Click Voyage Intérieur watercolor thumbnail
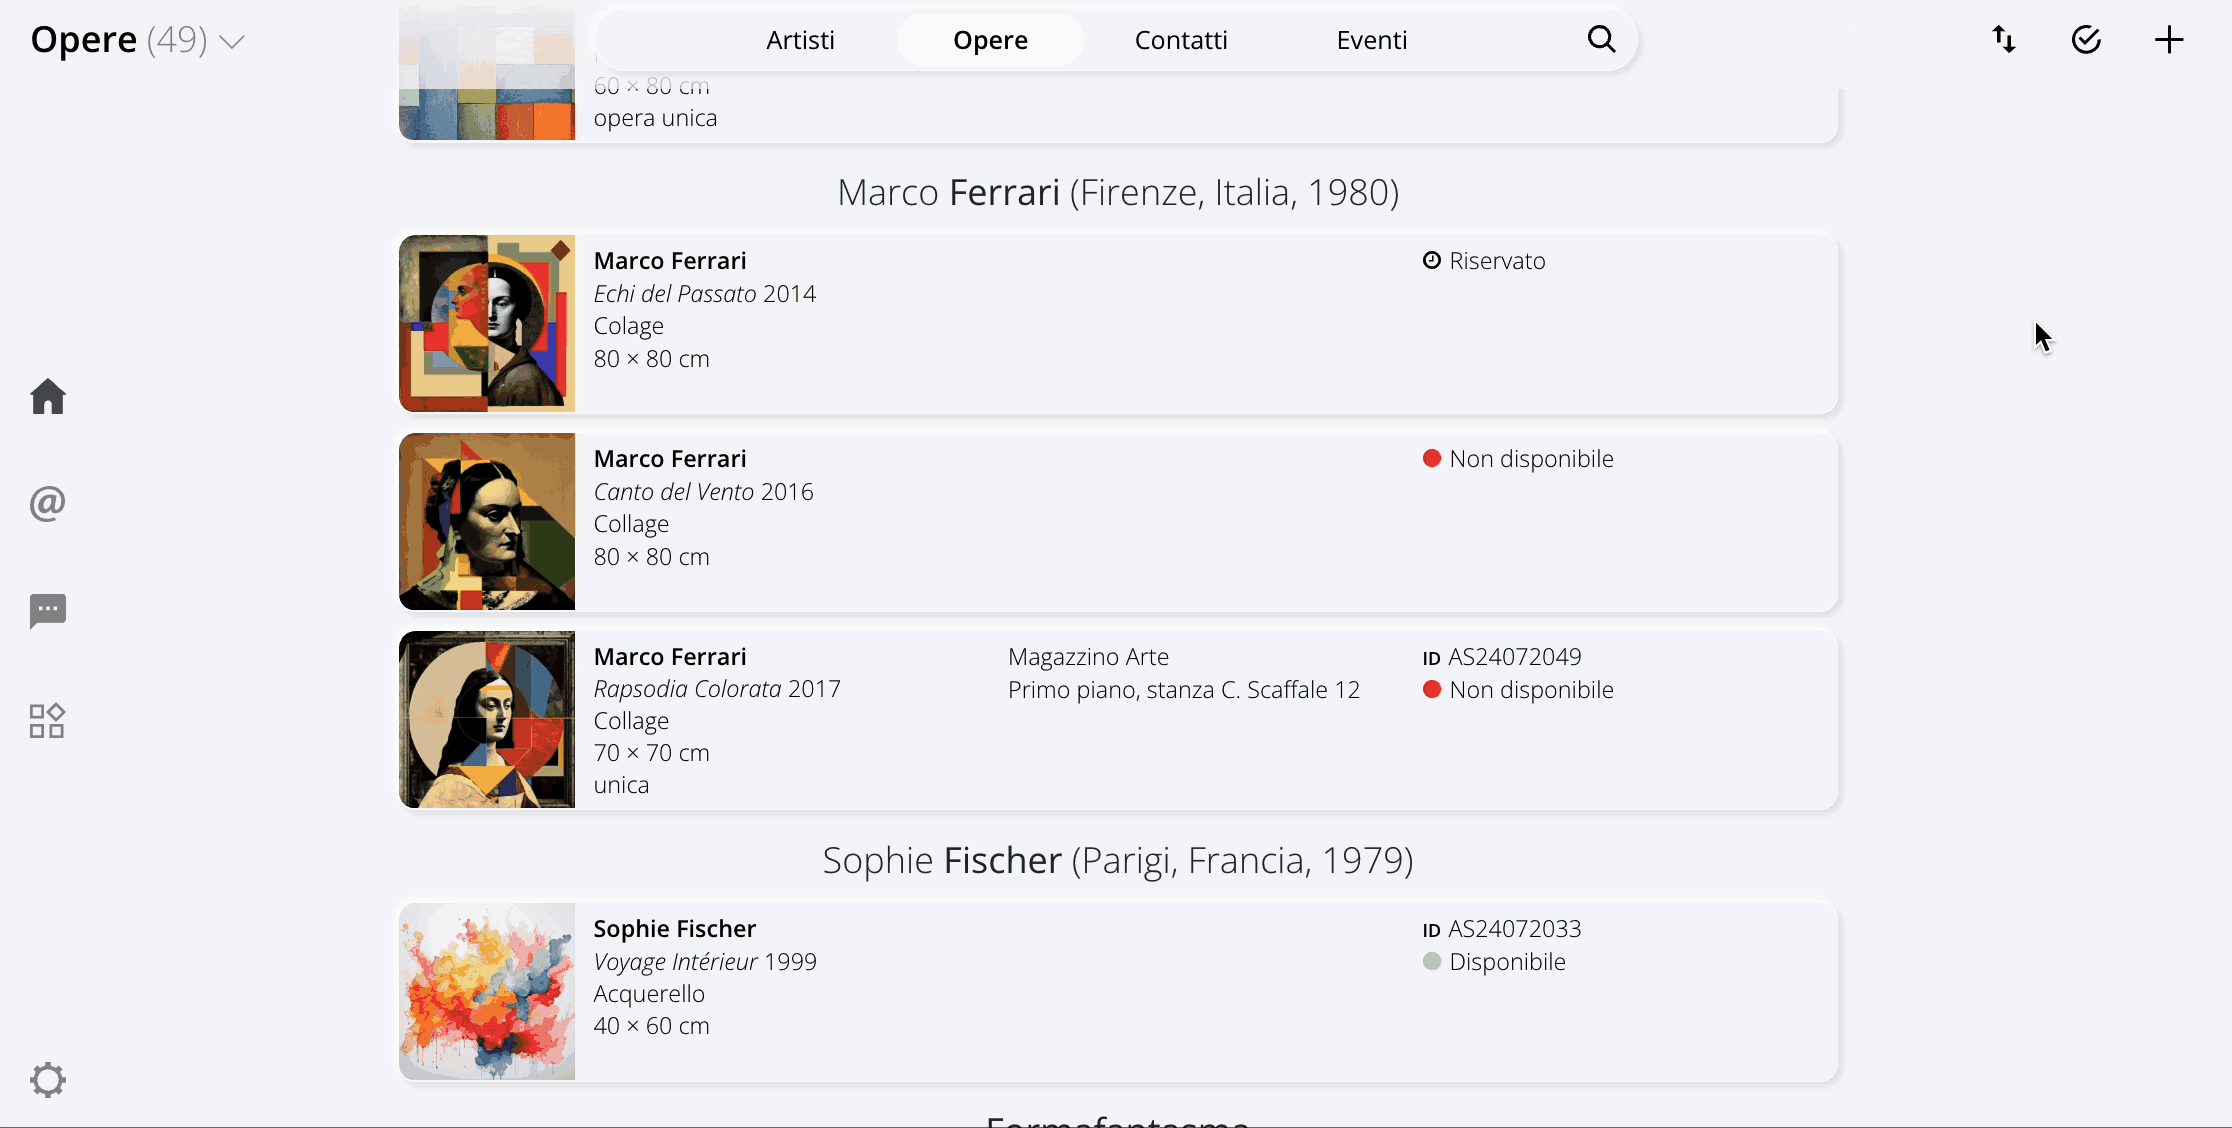Screen dimensions: 2232x1128 487,992
